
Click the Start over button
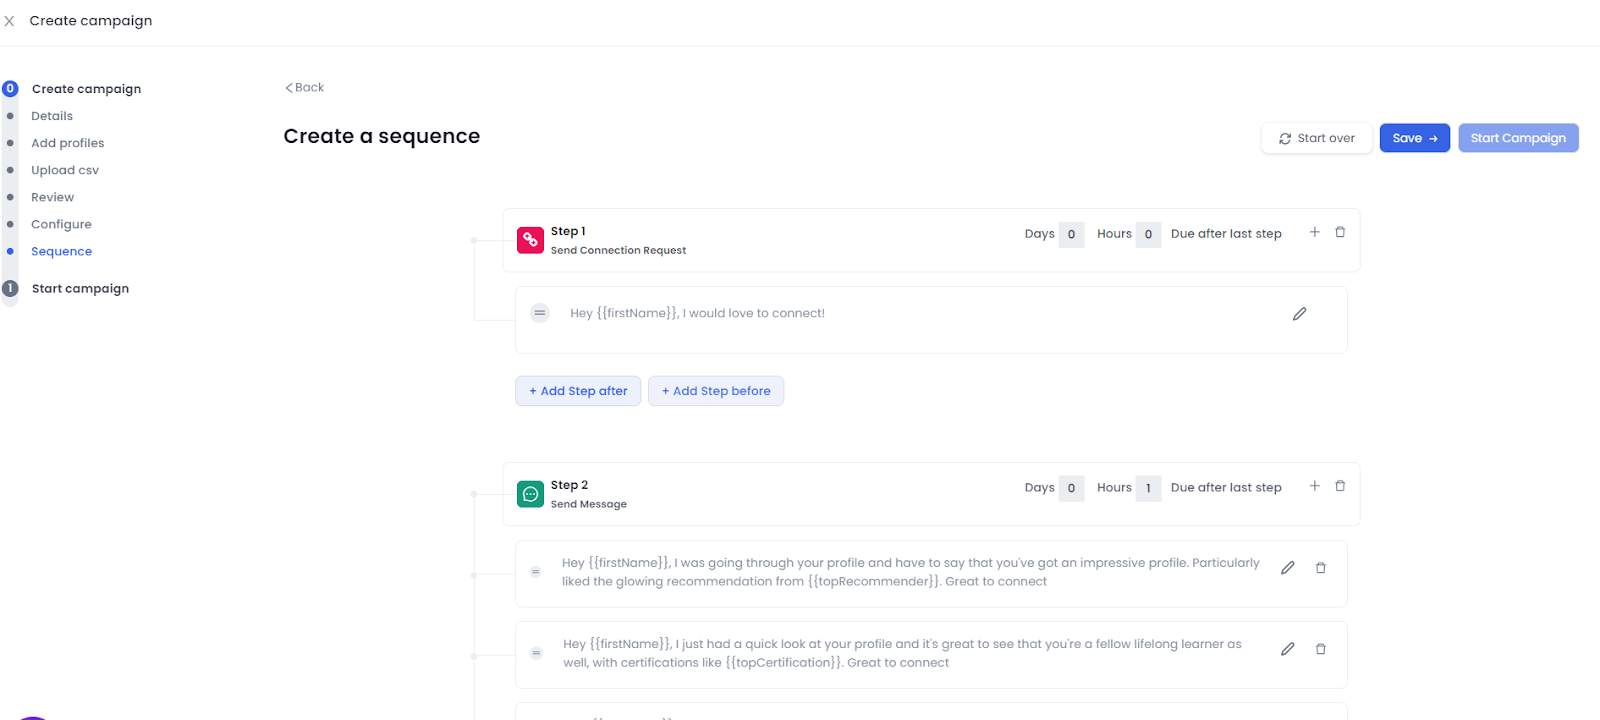point(1316,138)
